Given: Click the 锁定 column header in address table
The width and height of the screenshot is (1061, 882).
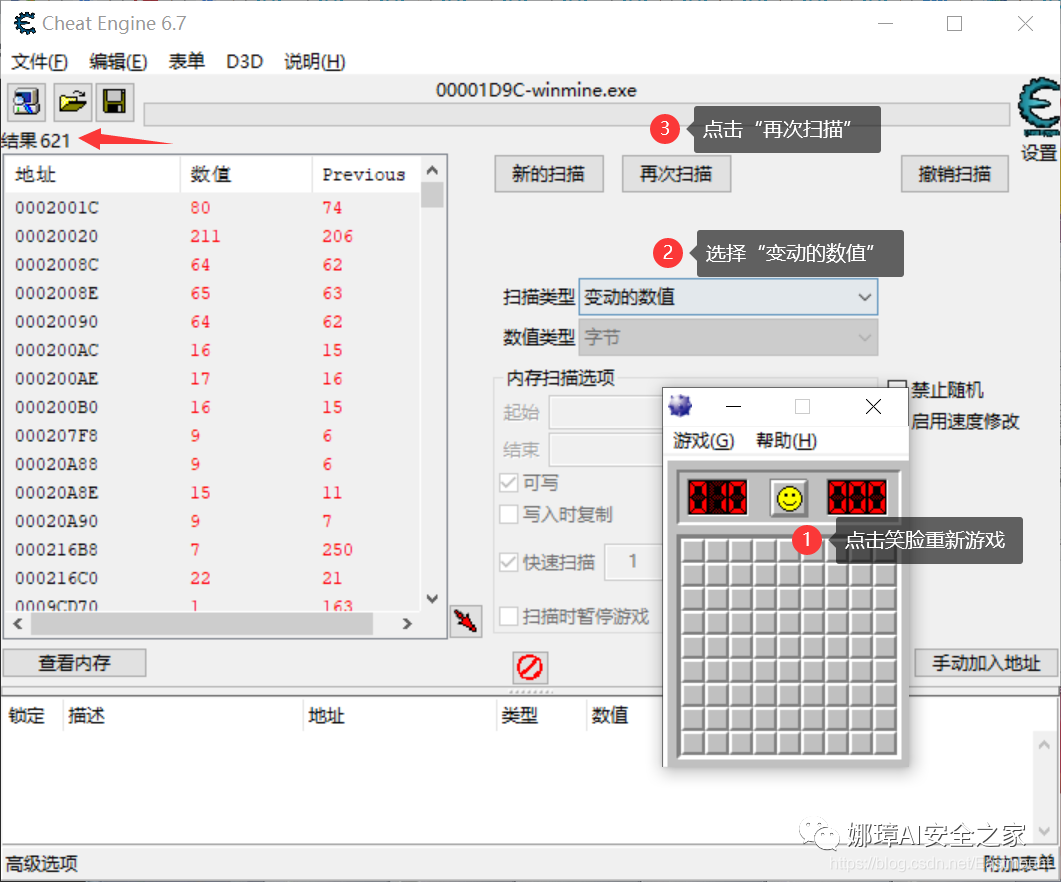Looking at the screenshot, I should coord(32,715).
